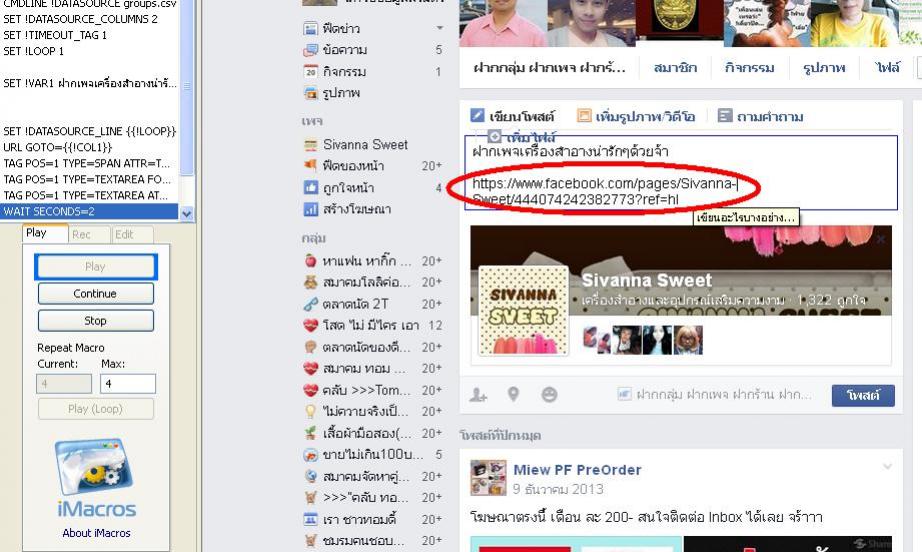Open the group icon for เรา ชาวหอมดี้

(x=310, y=519)
